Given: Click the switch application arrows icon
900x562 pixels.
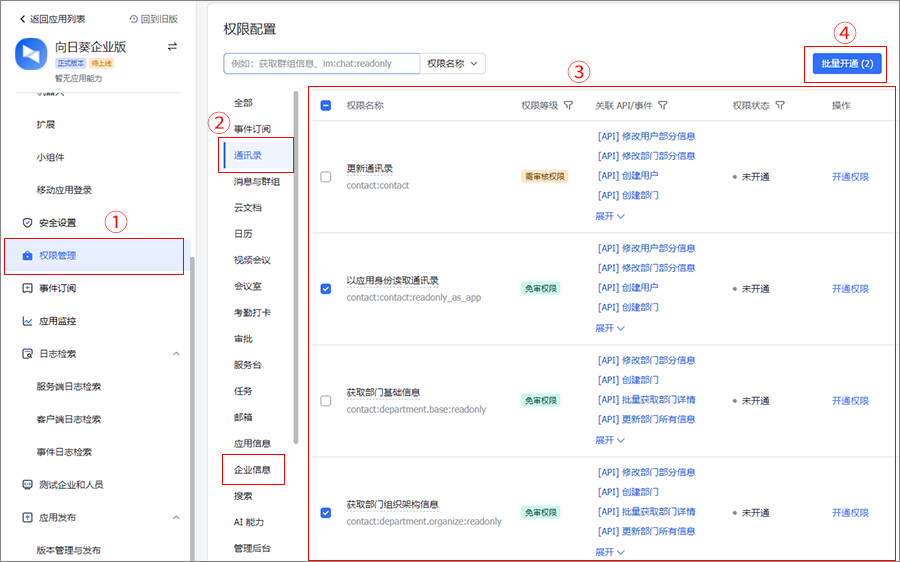Looking at the screenshot, I should click(x=172, y=47).
